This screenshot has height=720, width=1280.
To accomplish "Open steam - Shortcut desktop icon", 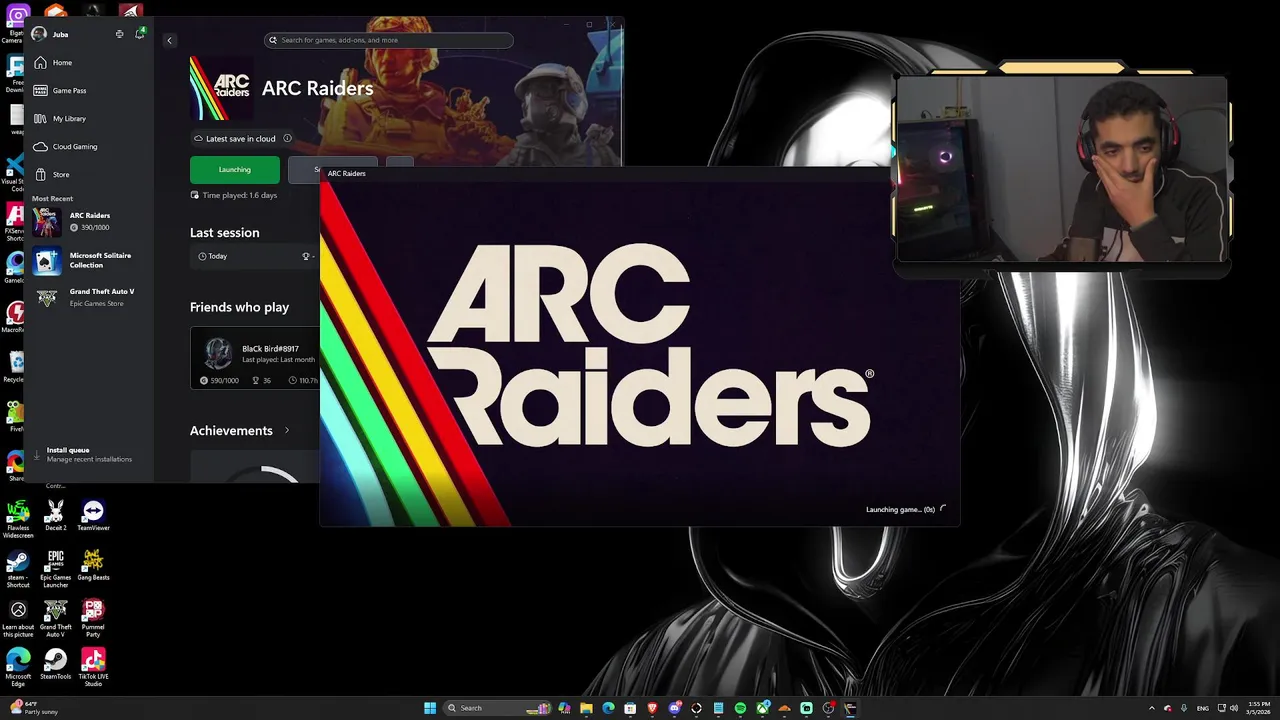I will 18,568.
